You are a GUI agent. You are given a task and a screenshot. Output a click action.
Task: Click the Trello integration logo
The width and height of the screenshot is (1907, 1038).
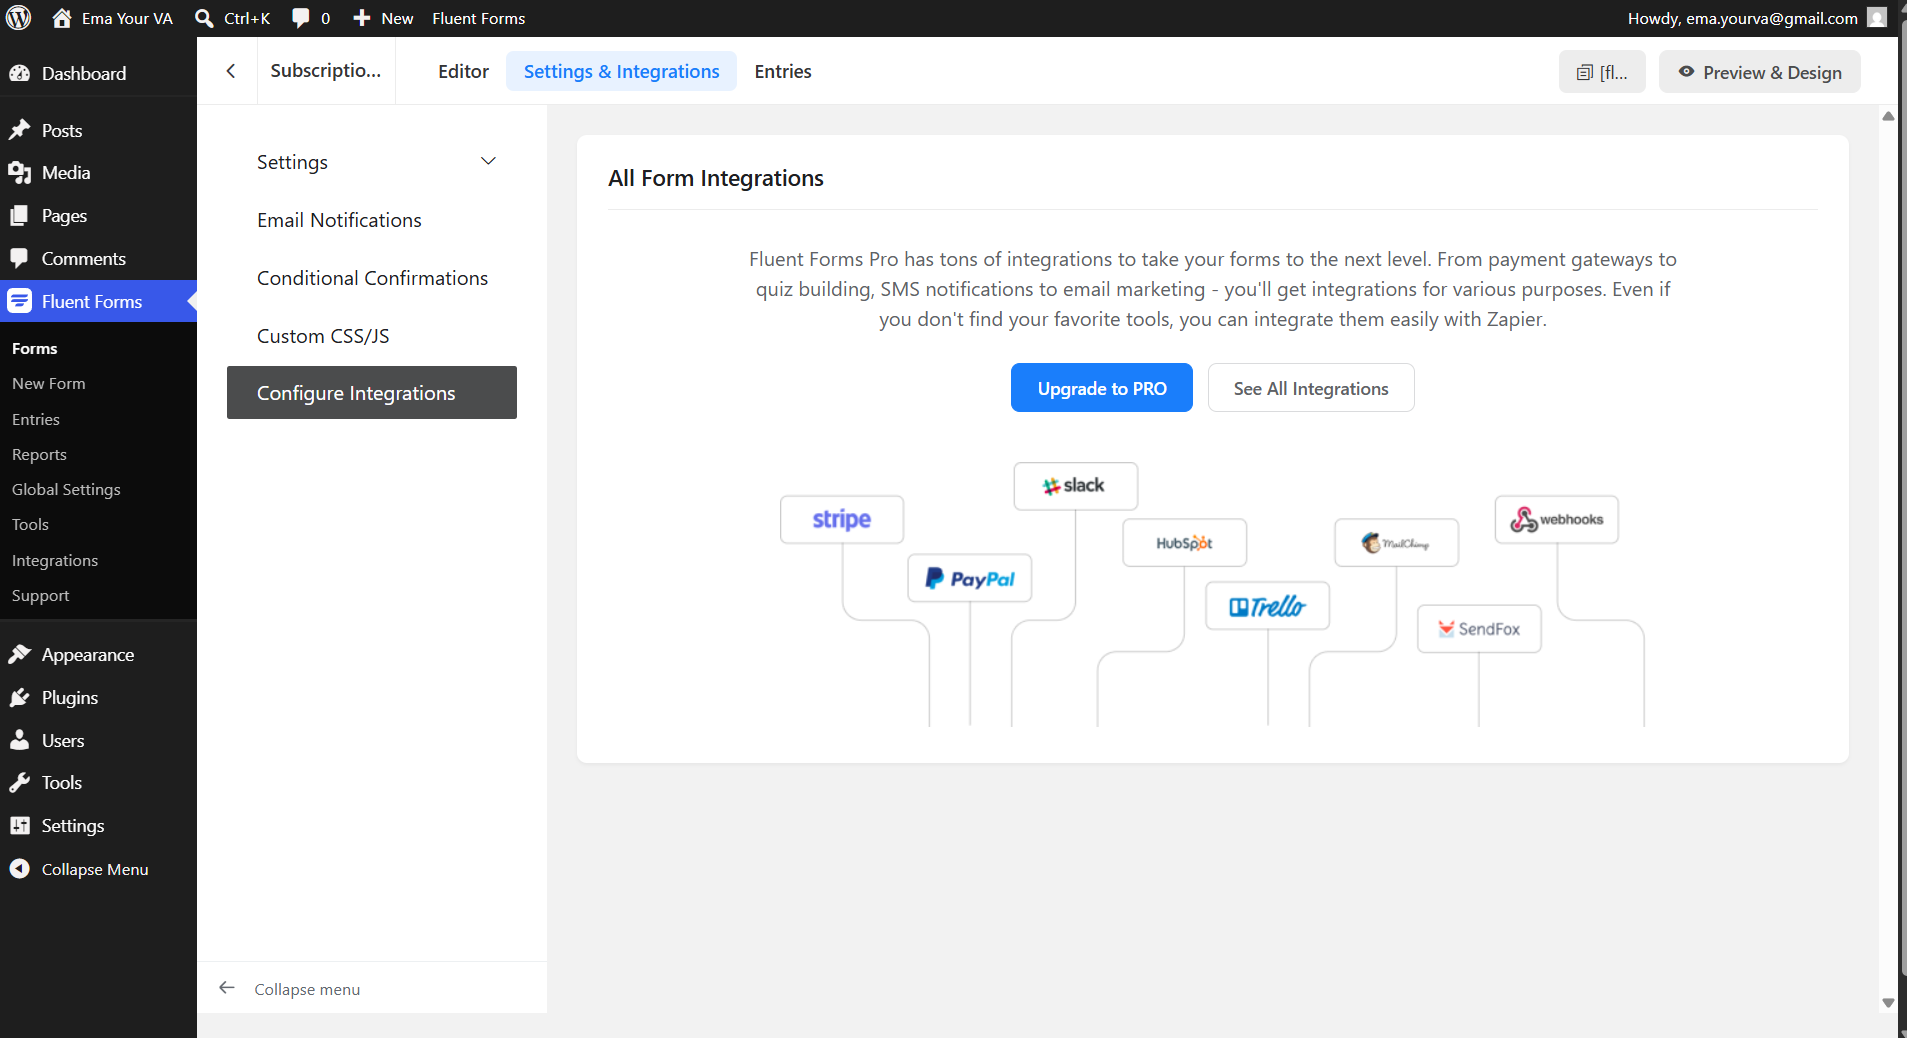[x=1268, y=606]
